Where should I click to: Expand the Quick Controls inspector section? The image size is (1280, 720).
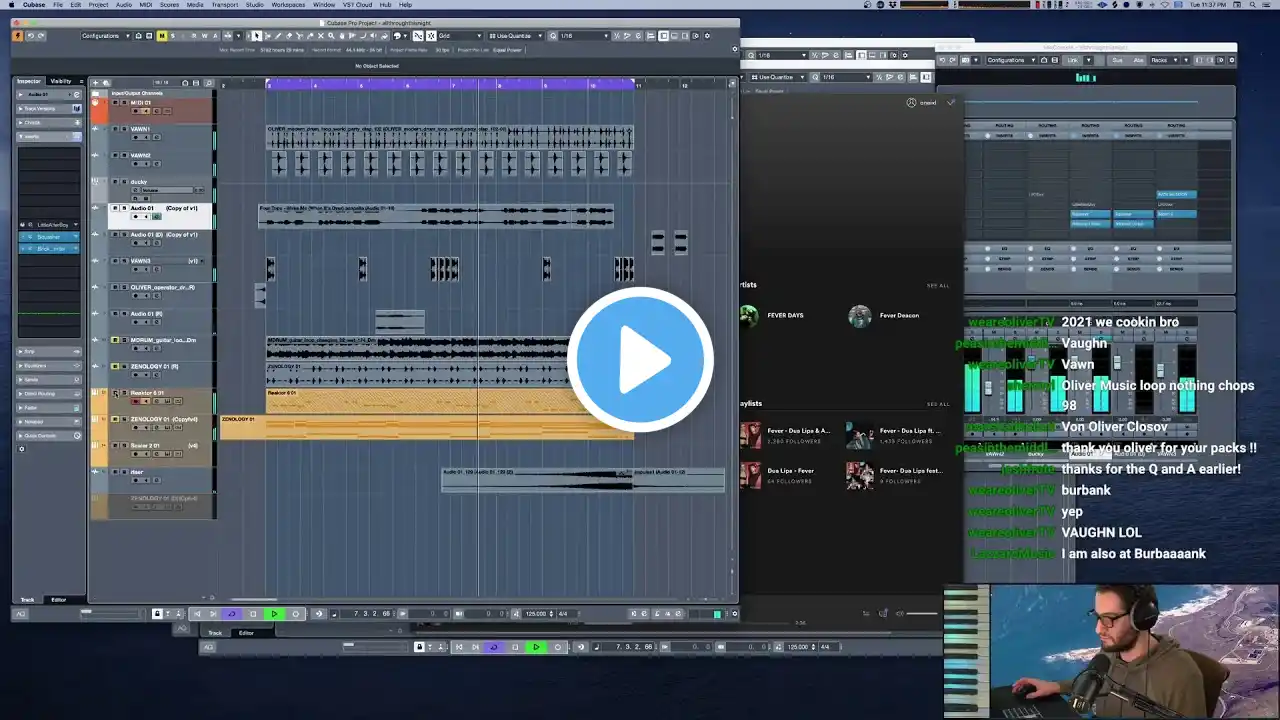tap(49, 435)
